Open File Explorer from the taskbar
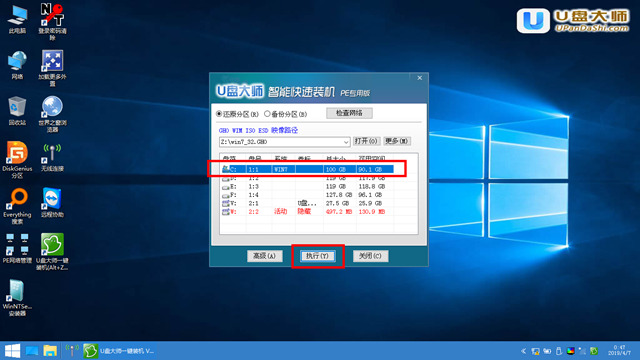Image resolution: width=640 pixels, height=360 pixels. 50,351
